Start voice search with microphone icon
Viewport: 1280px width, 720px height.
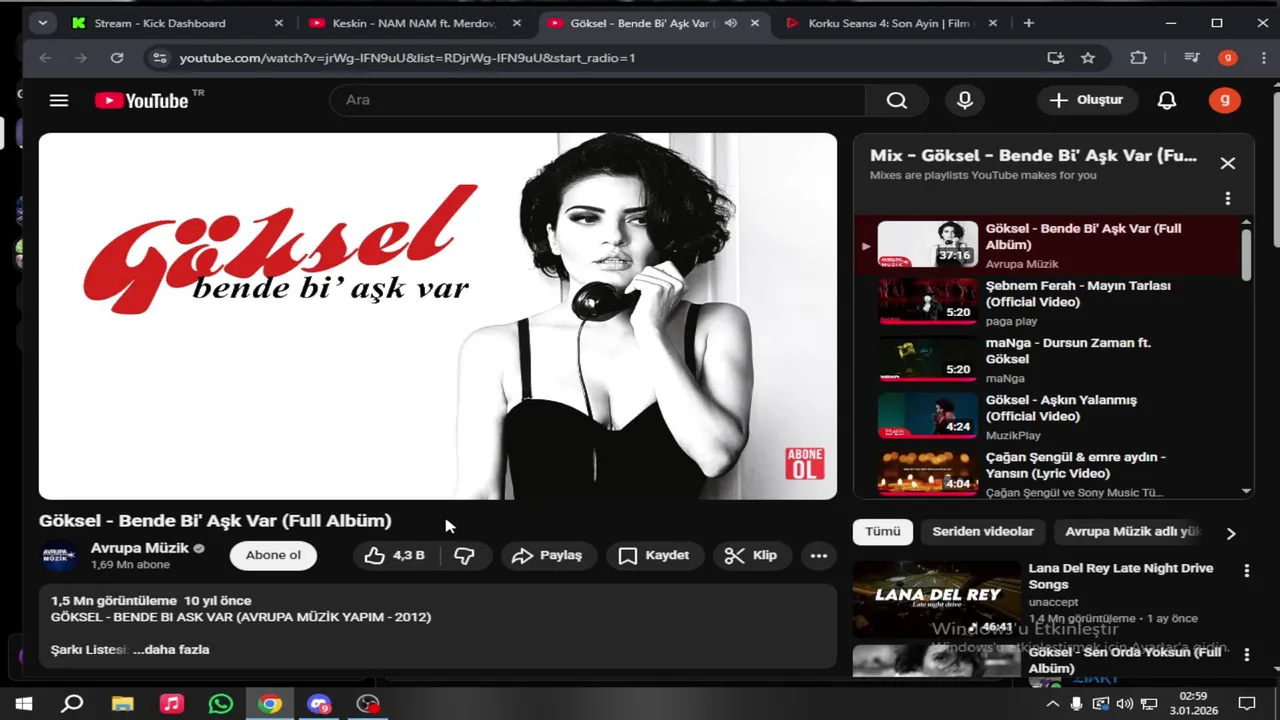coord(965,100)
